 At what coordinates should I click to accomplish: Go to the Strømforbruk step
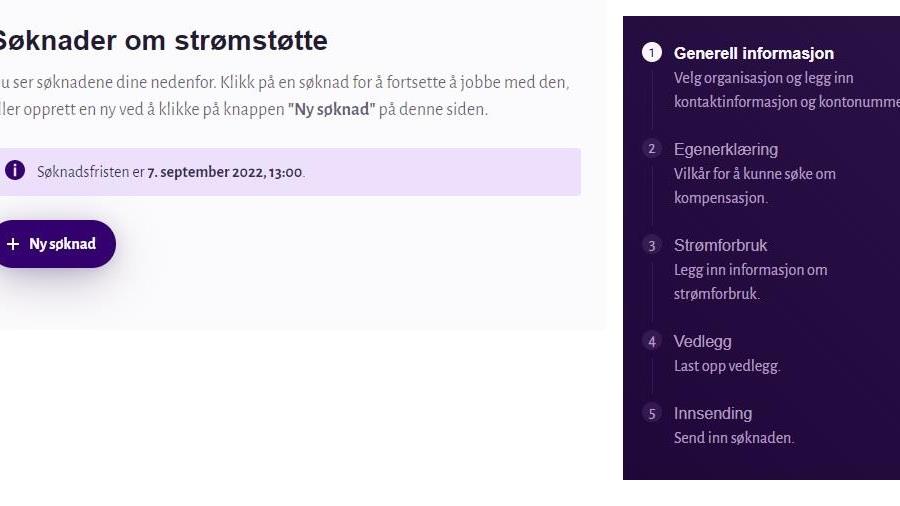(720, 246)
